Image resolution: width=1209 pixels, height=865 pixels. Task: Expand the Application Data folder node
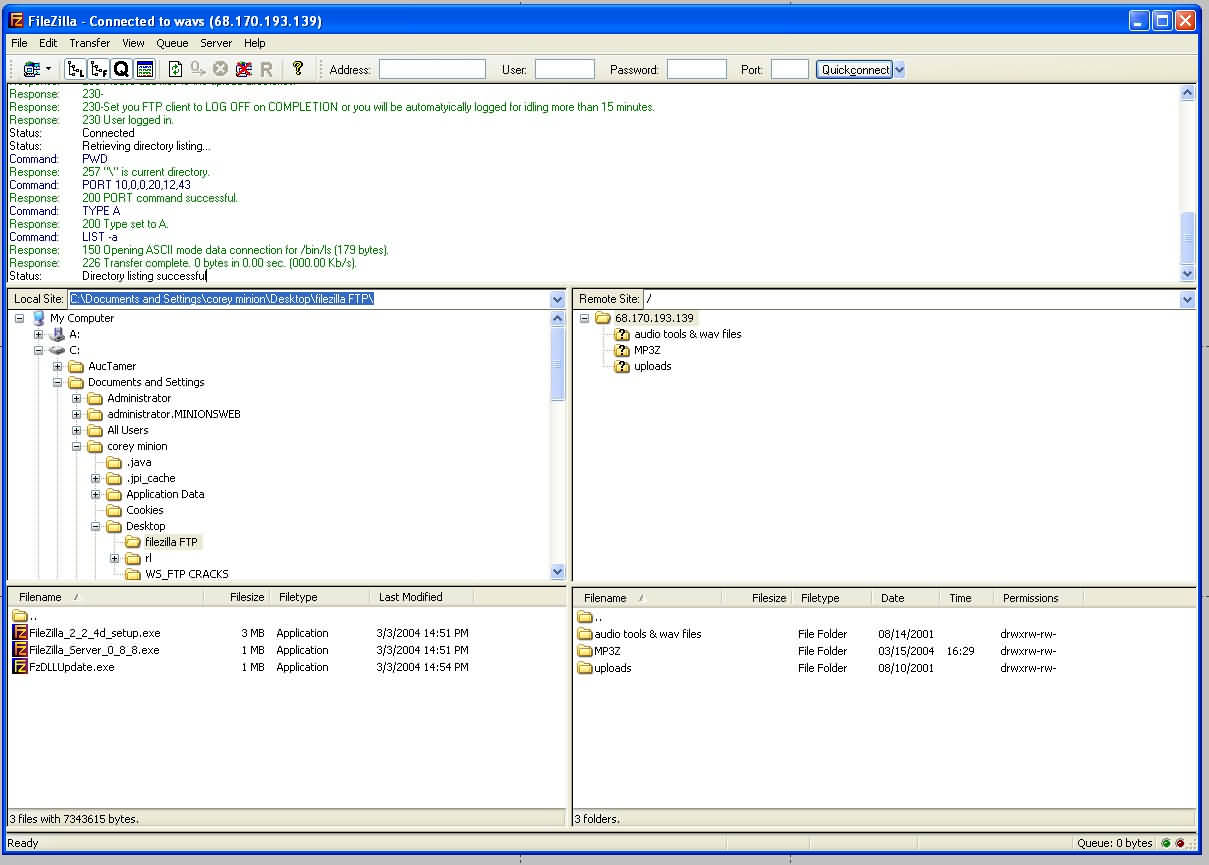click(x=95, y=494)
